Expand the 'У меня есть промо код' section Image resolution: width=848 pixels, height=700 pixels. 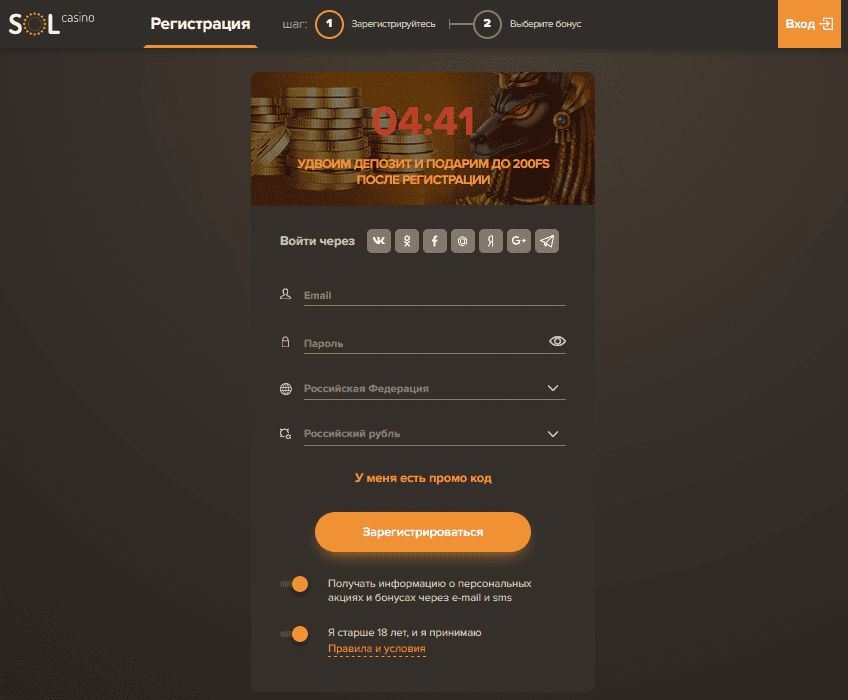coord(423,478)
